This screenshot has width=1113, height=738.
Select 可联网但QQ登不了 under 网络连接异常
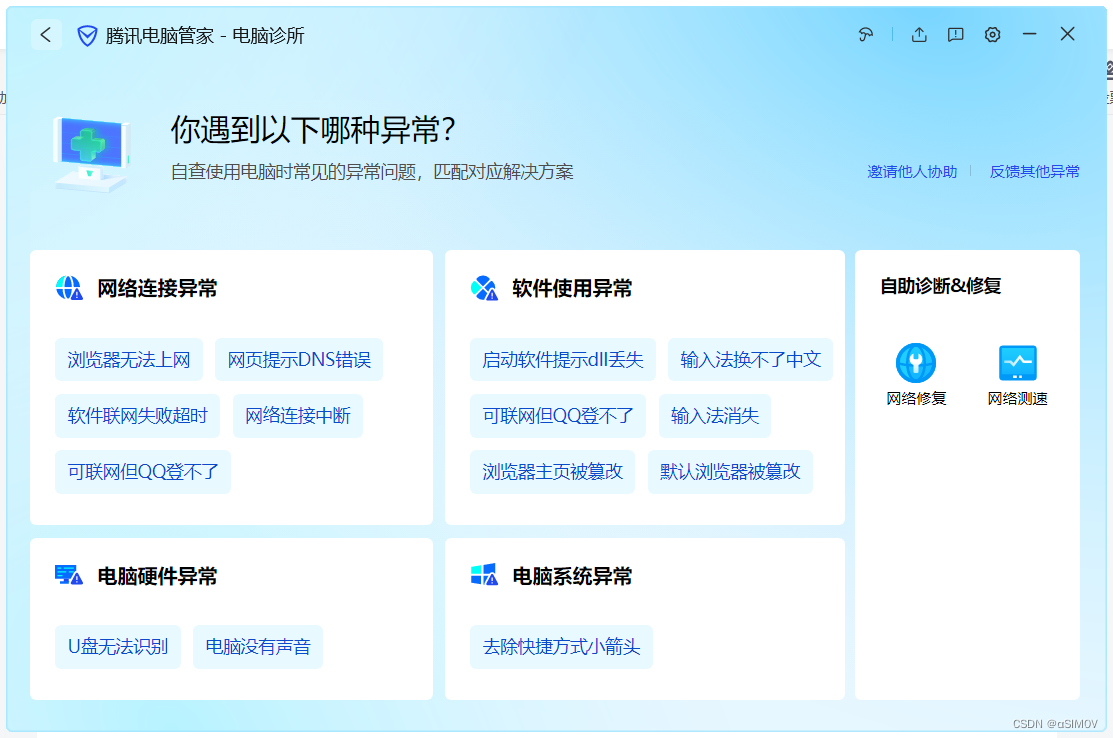(143, 472)
